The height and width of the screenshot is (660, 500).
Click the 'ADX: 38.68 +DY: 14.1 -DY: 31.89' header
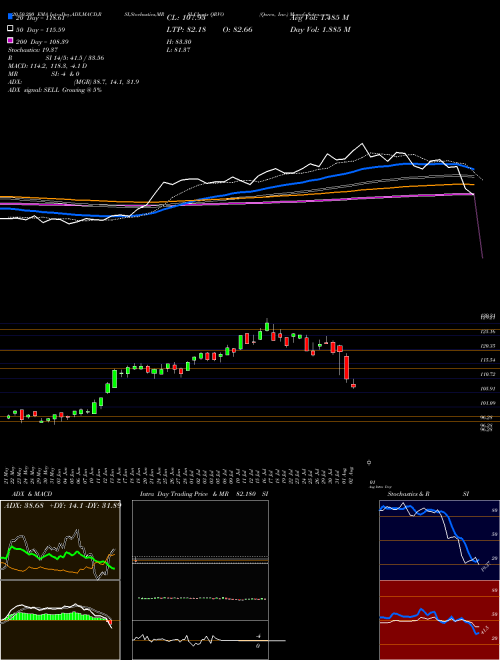tap(62, 505)
